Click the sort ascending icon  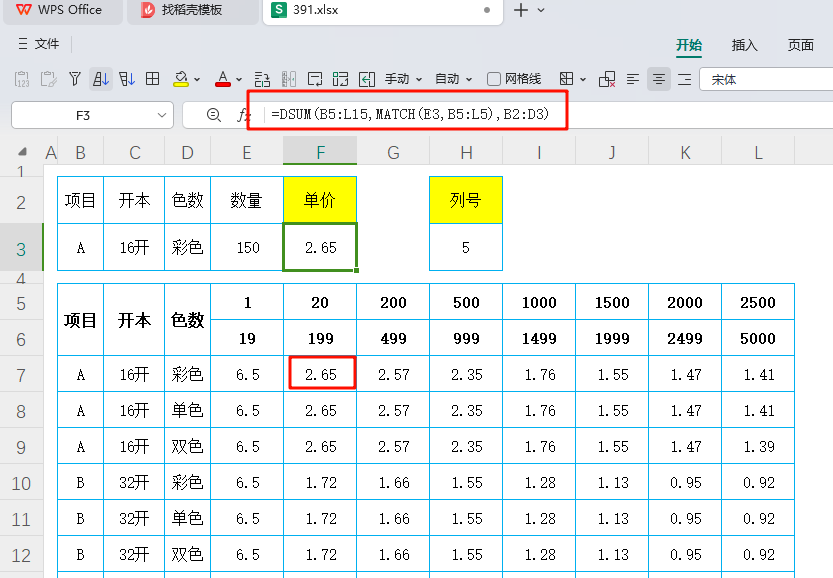point(101,79)
